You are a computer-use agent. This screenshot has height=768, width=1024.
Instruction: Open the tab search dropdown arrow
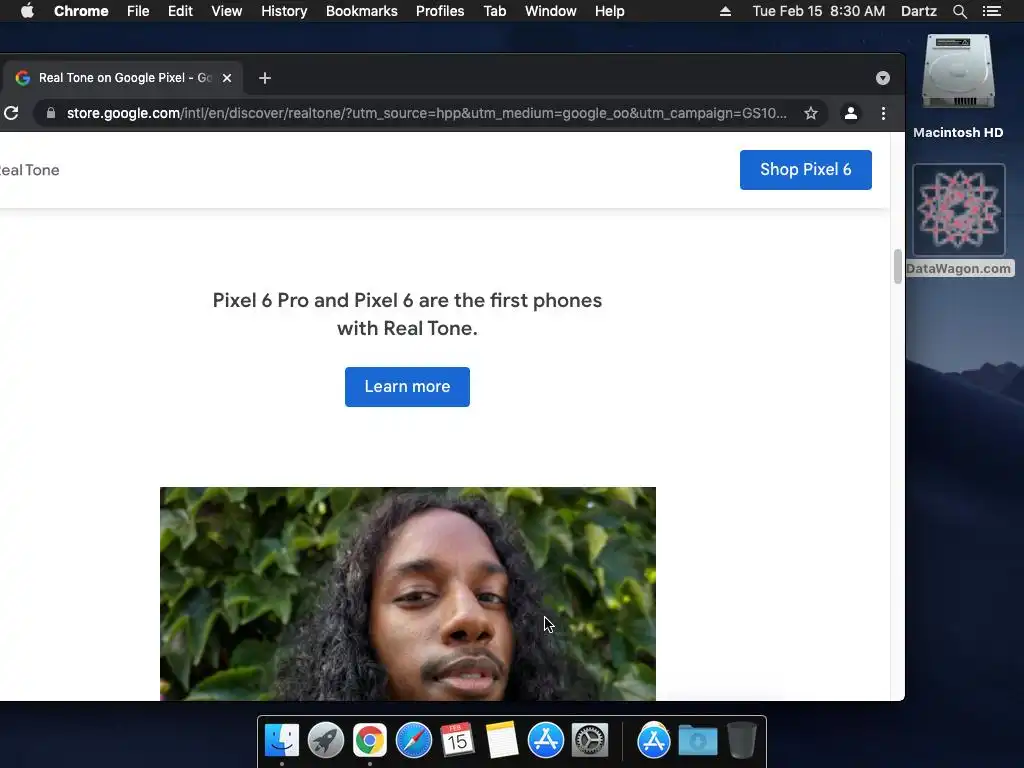coord(882,78)
